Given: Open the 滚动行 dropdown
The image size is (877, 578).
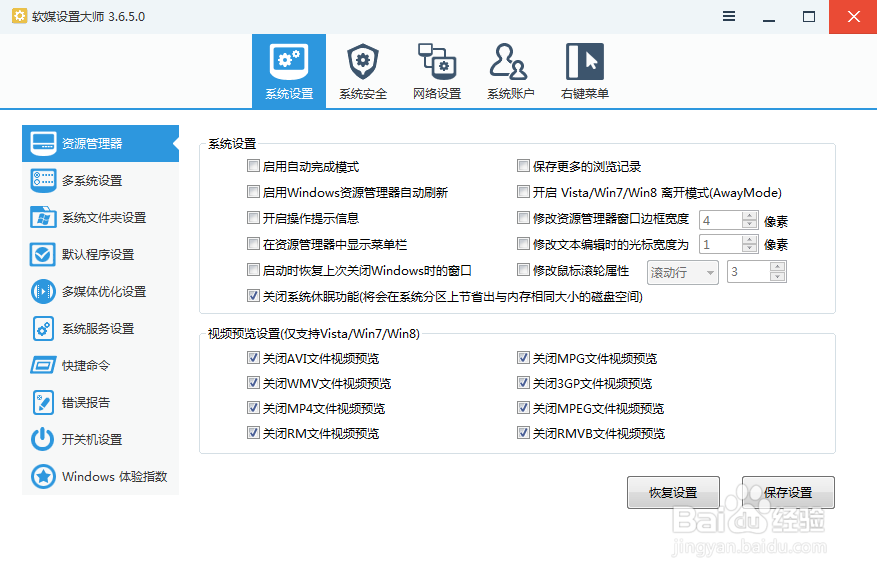Looking at the screenshot, I should click(x=682, y=271).
